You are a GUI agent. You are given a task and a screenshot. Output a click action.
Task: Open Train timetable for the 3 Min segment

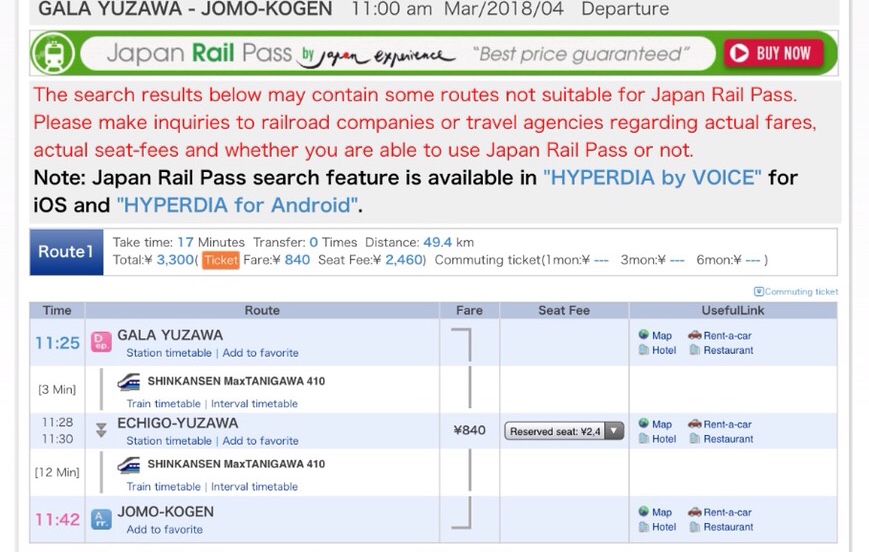[x=163, y=403]
